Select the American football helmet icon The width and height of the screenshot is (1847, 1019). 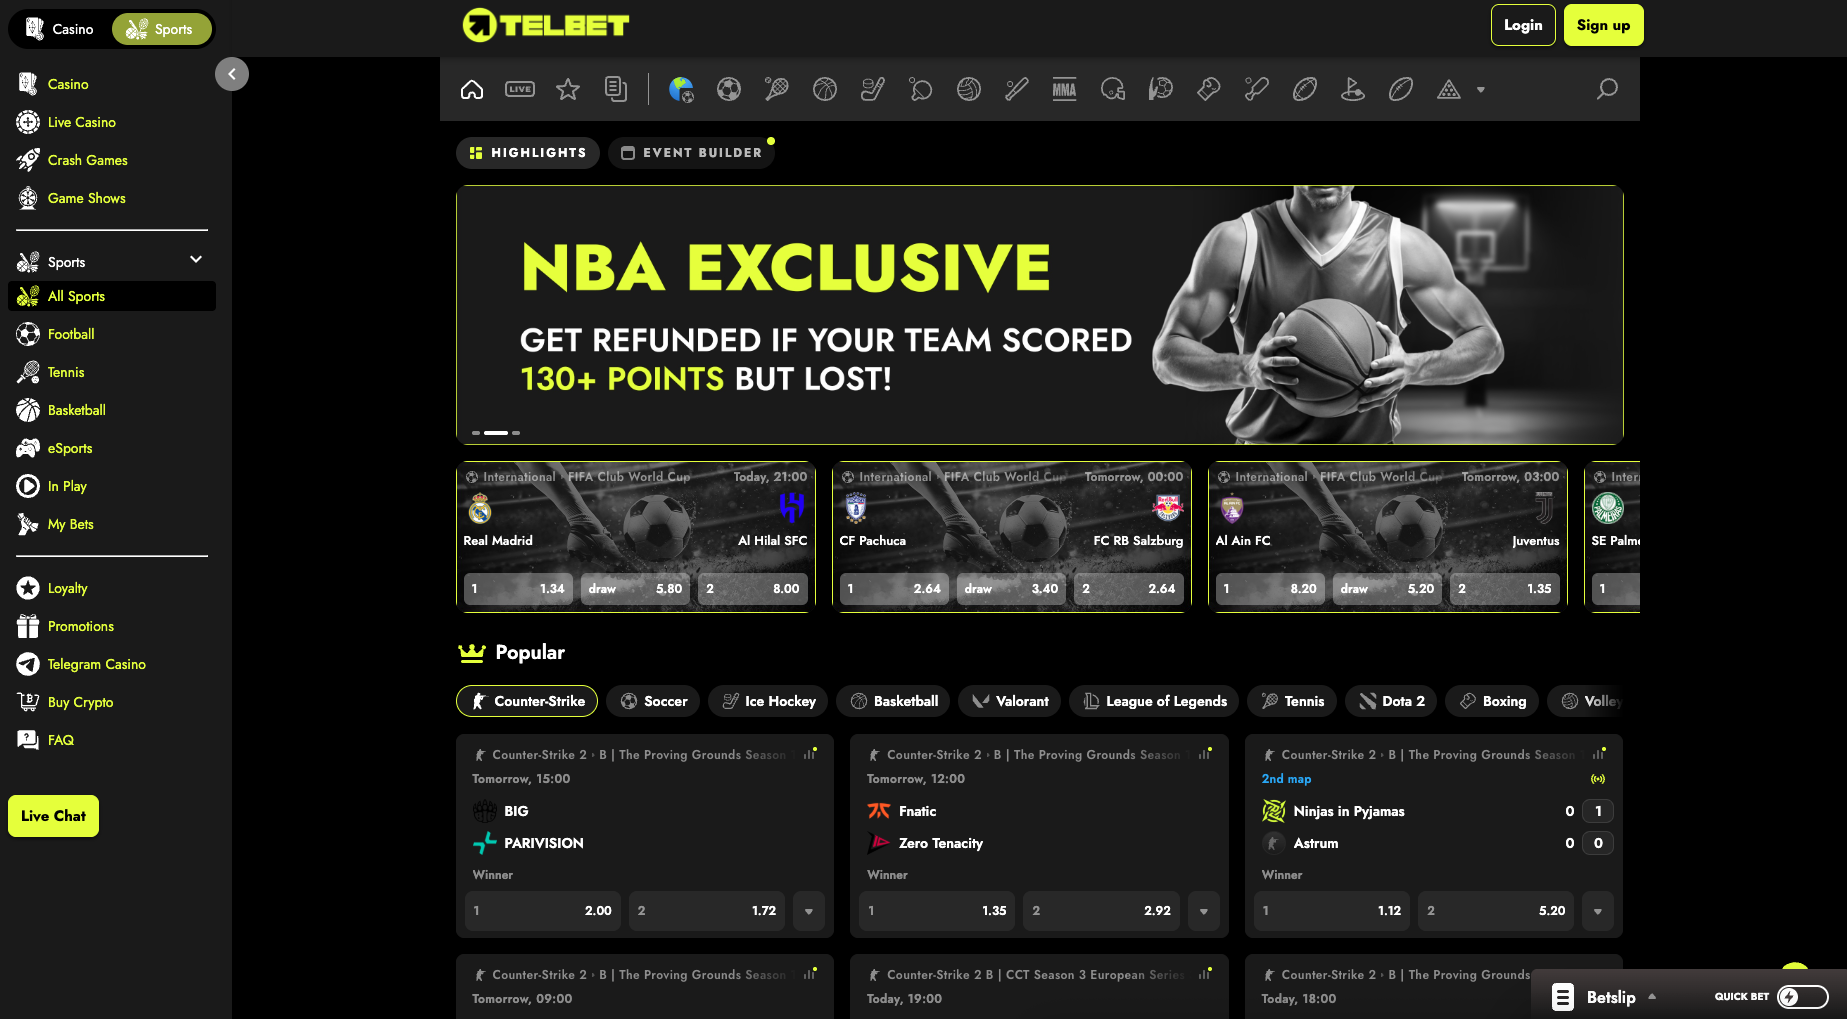(x=1113, y=90)
